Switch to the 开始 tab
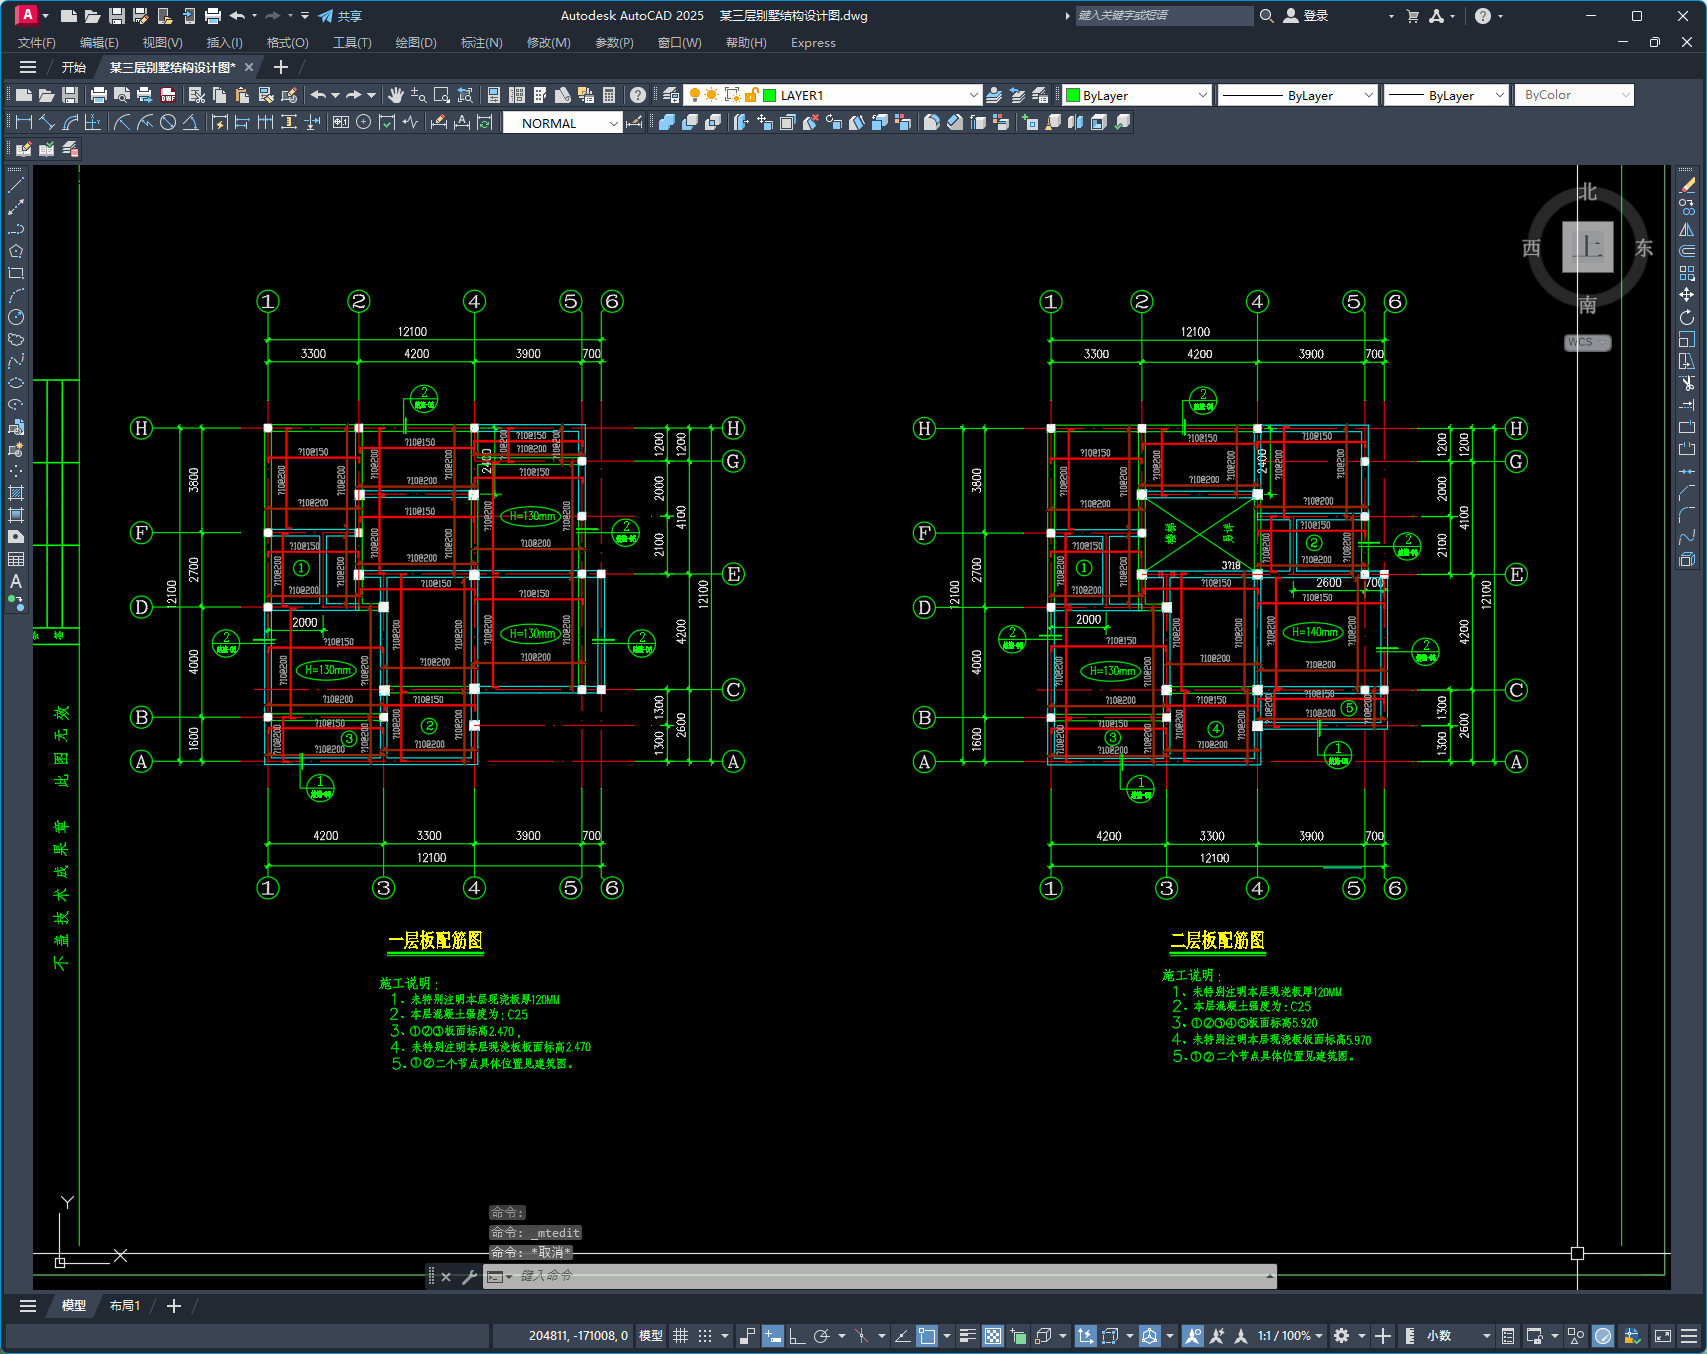This screenshot has height=1354, width=1707. 74,67
